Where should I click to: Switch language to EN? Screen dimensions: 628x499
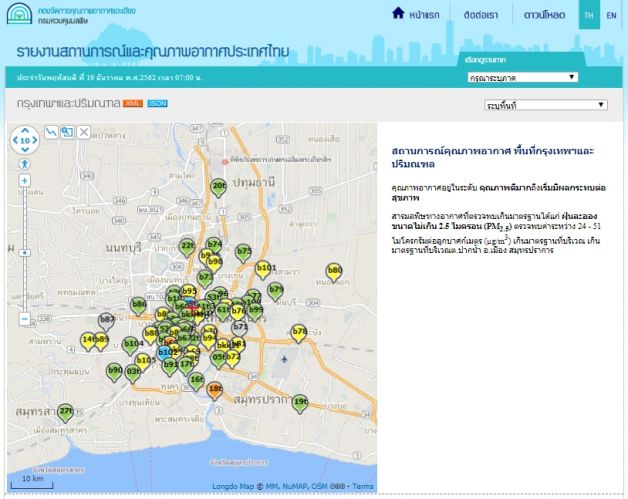tap(611, 15)
